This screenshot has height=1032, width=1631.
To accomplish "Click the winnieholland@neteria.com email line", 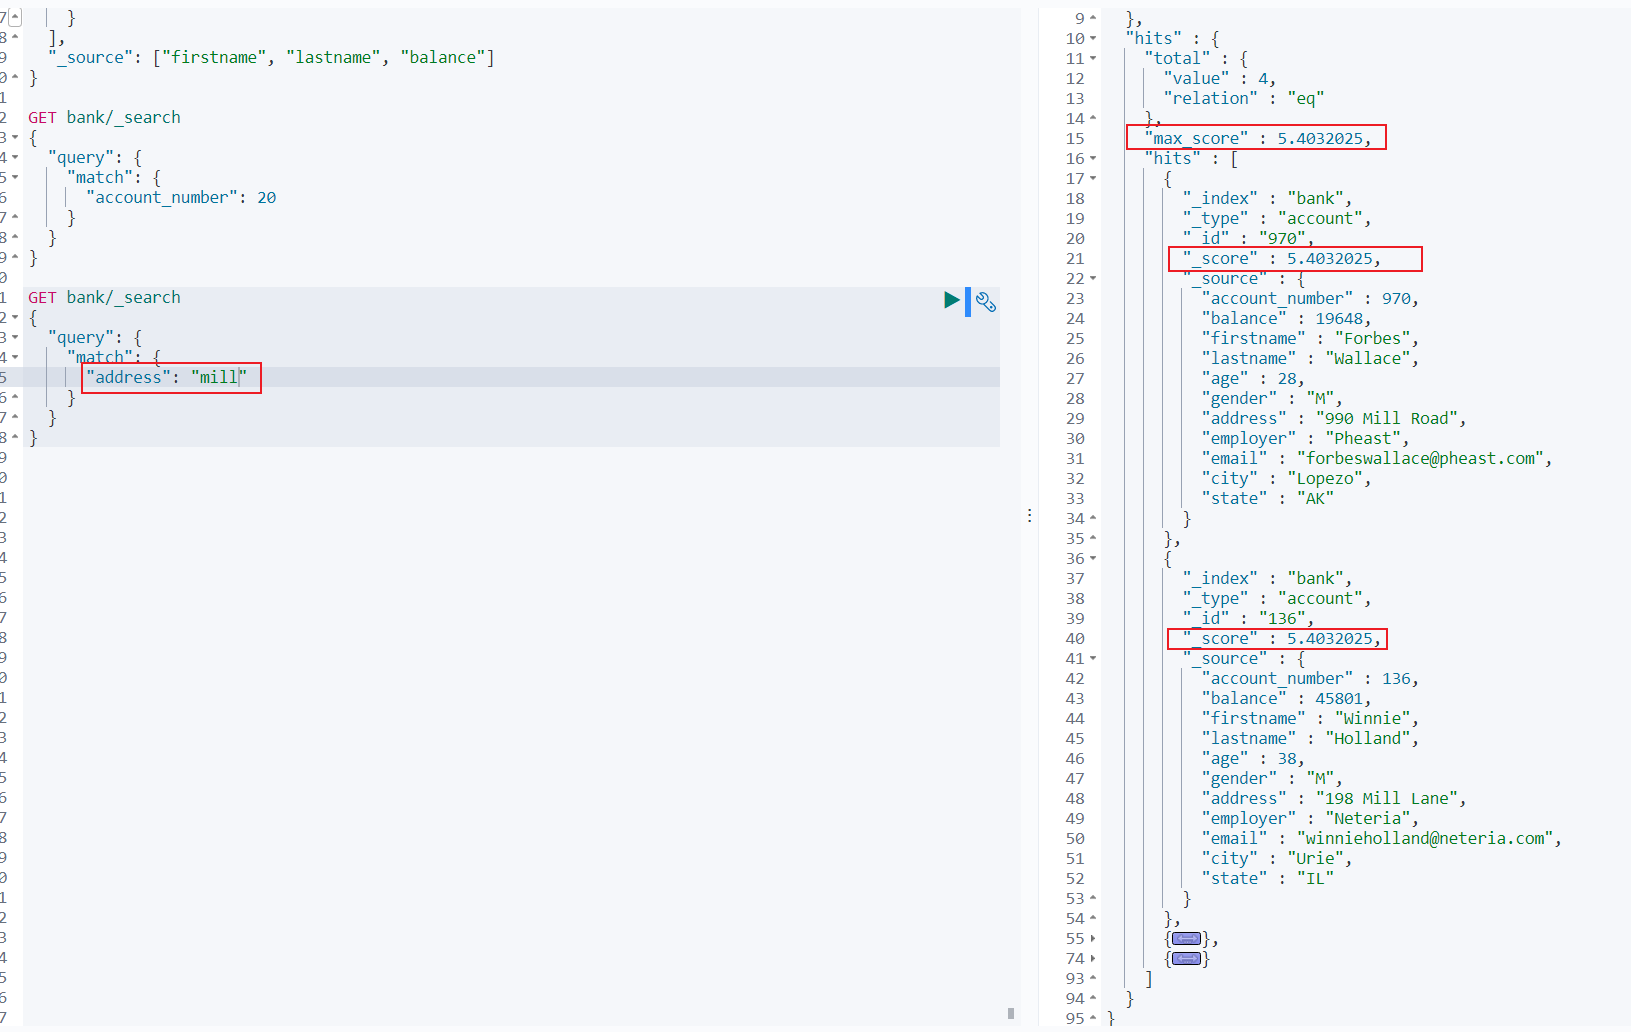I will click(x=1381, y=838).
